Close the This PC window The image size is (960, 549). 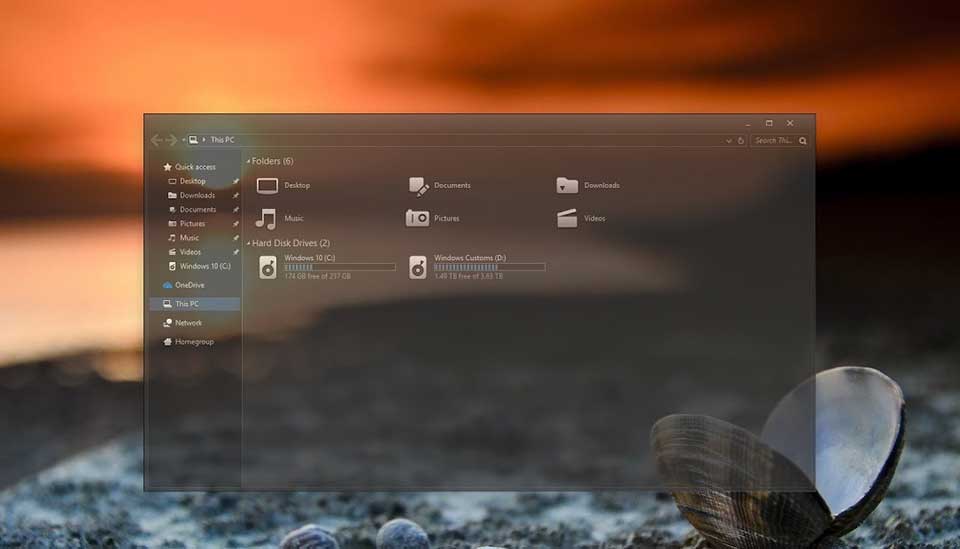coord(790,123)
